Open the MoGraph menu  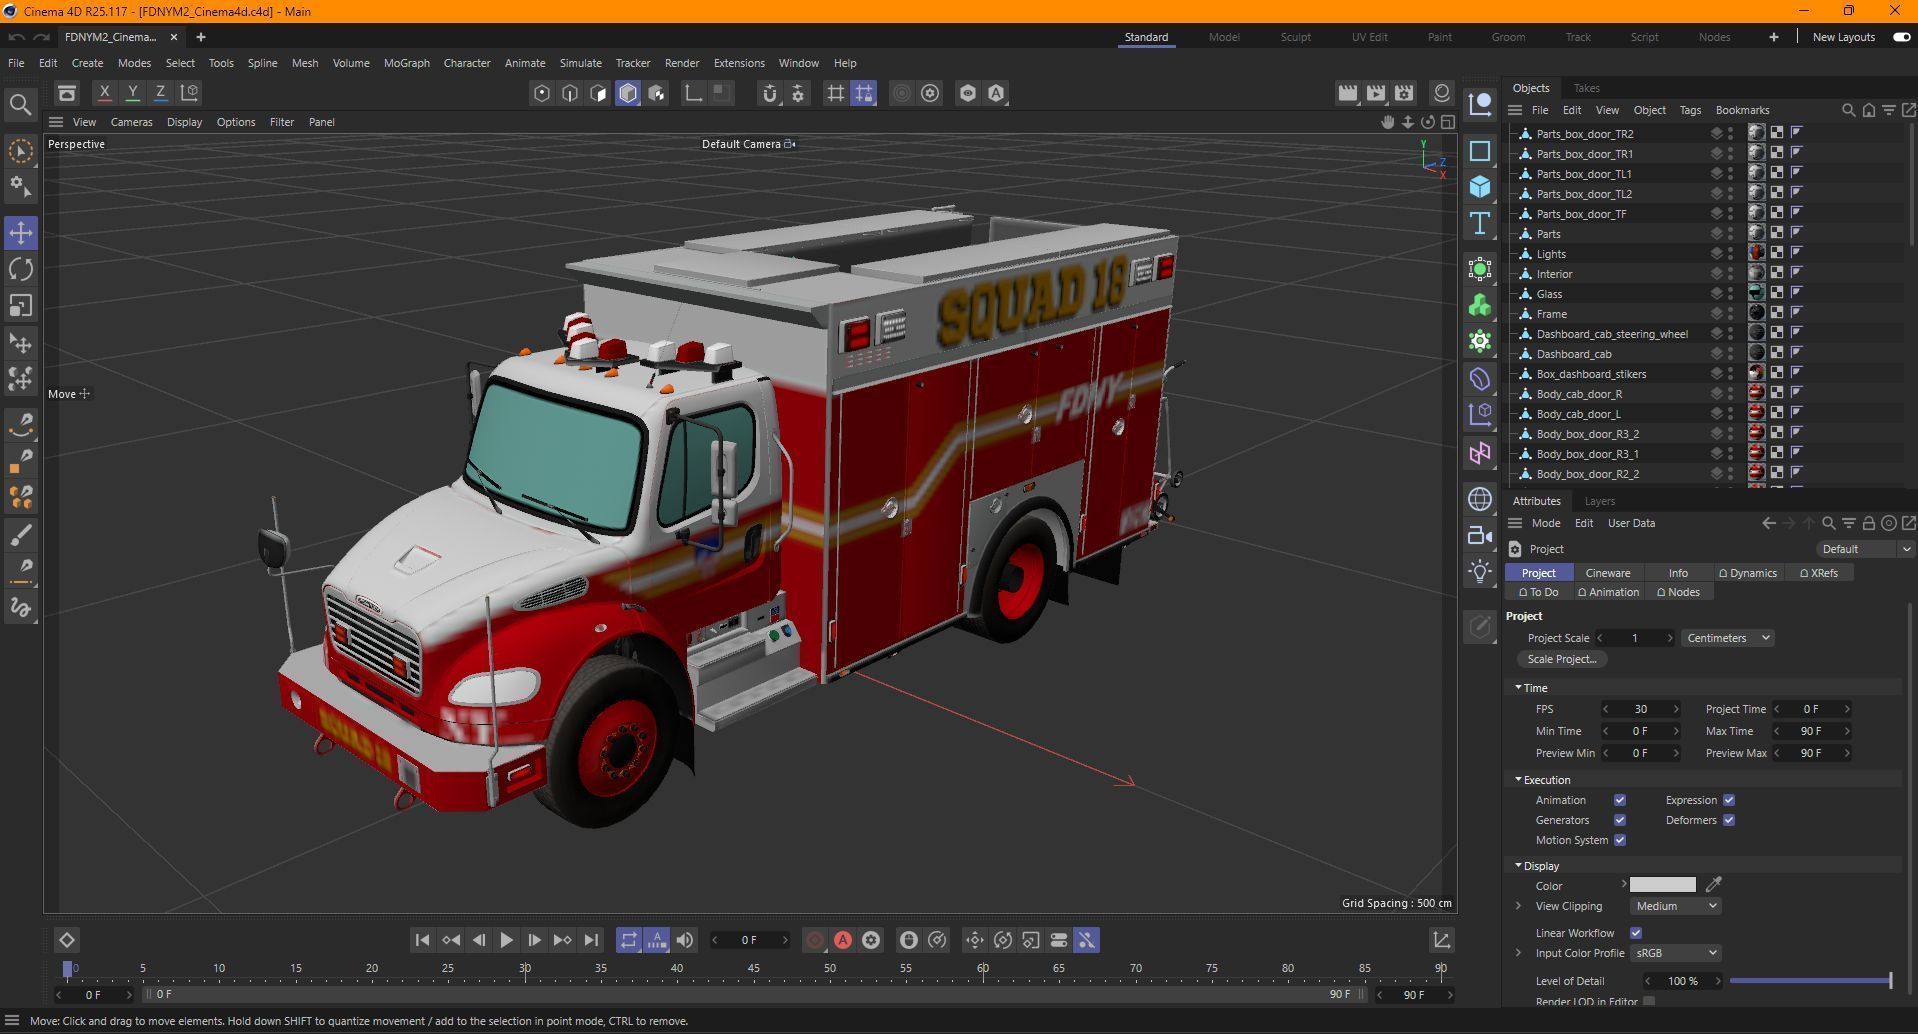pos(406,63)
